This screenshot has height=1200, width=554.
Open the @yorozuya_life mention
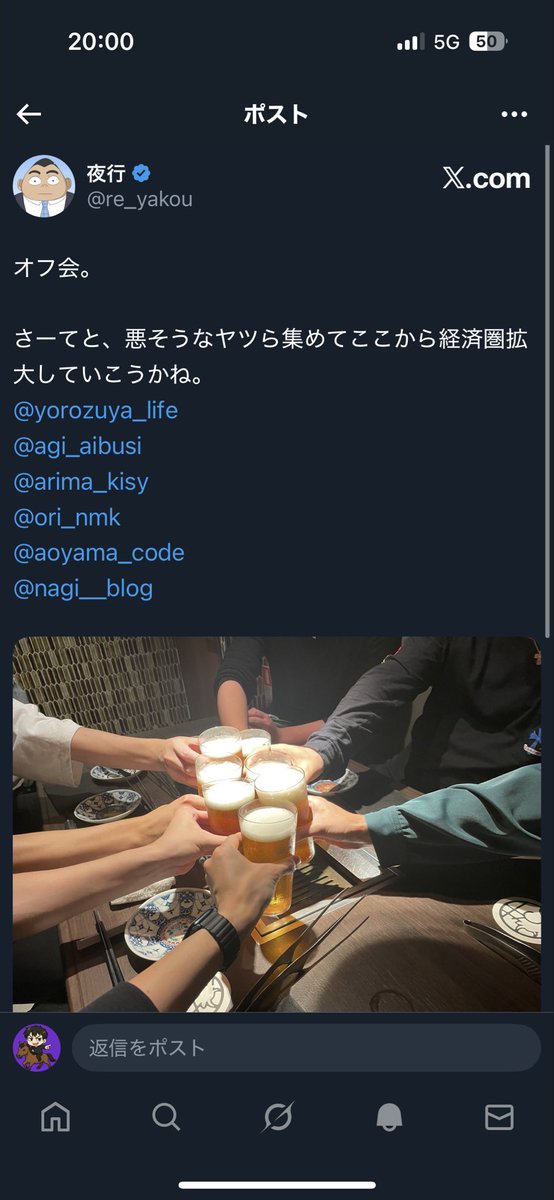(x=96, y=411)
